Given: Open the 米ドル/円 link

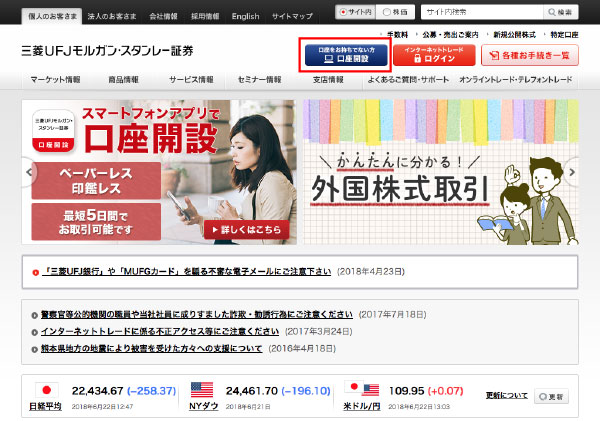Looking at the screenshot, I should point(362,406).
